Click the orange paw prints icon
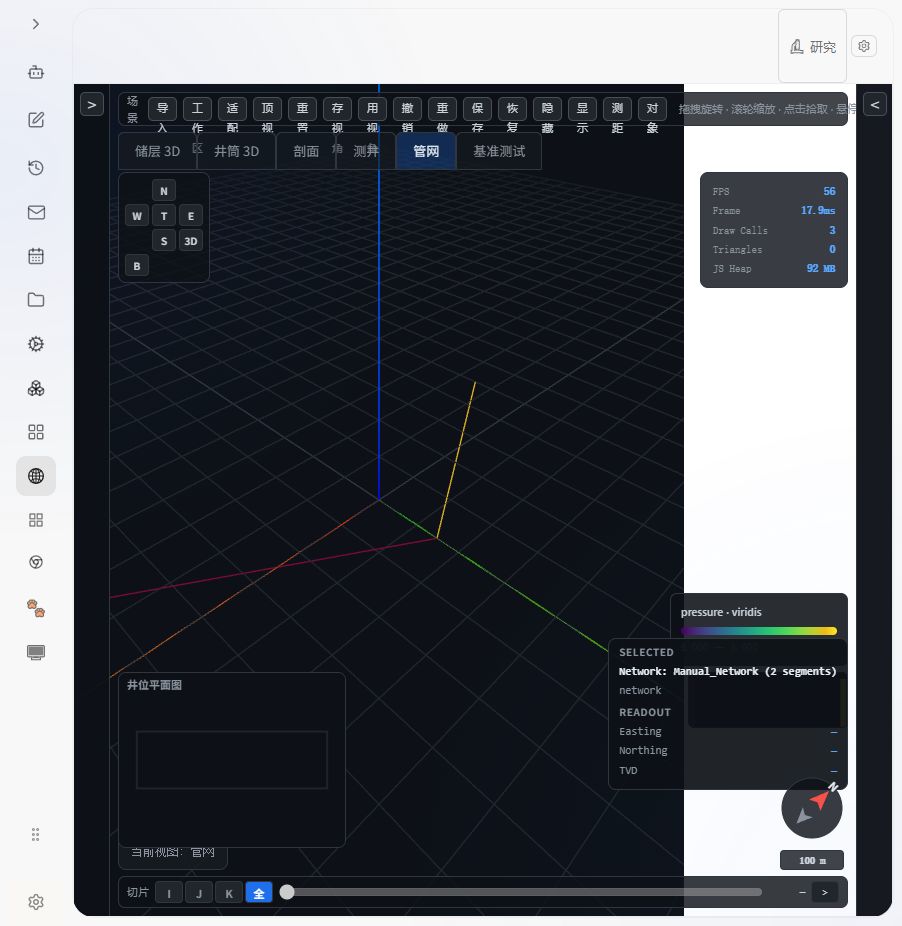 [36, 608]
